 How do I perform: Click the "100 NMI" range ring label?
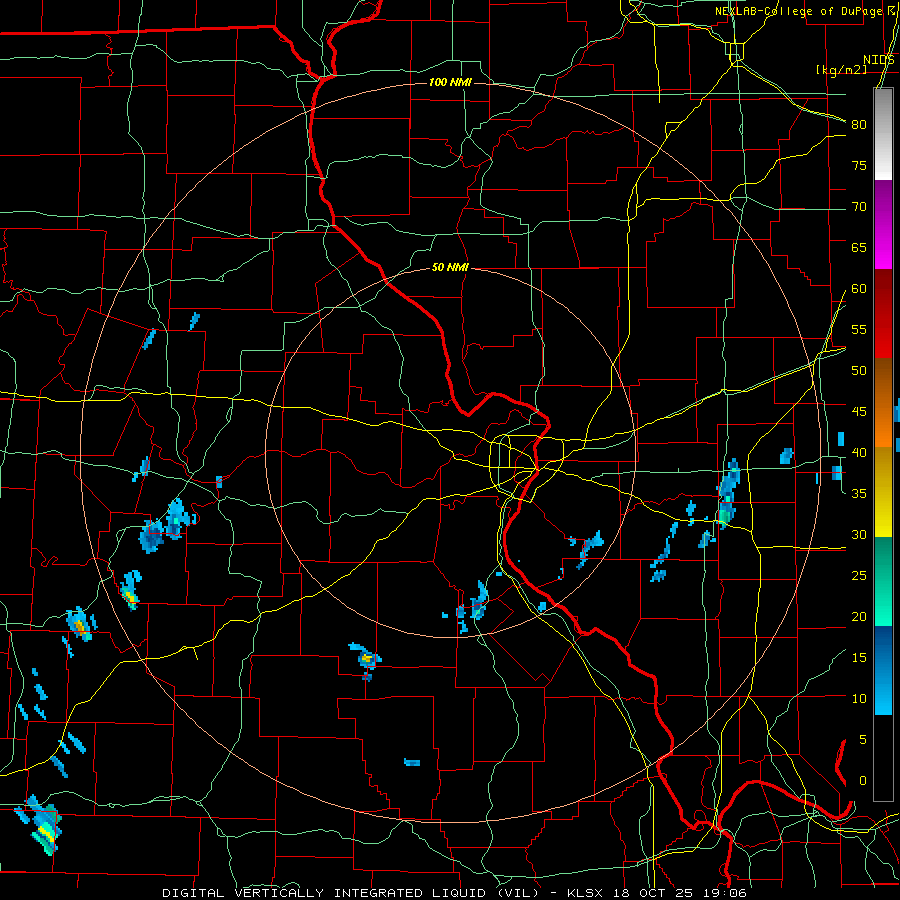coord(451,83)
